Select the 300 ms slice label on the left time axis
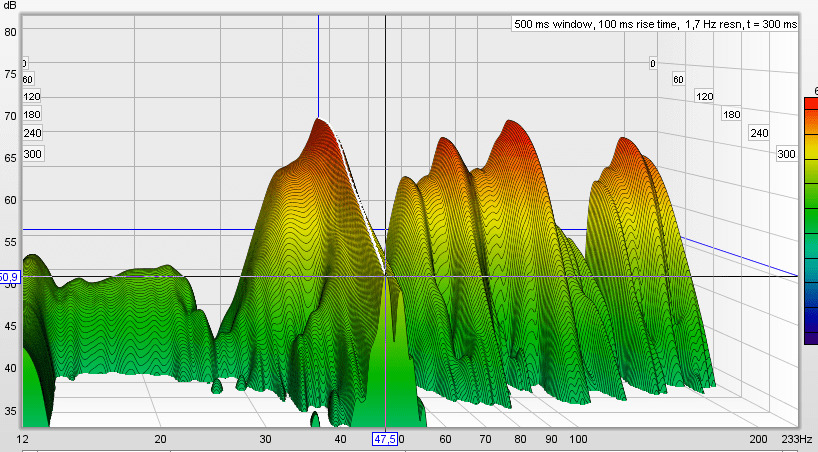Screen dimensions: 818x452 tap(32, 154)
